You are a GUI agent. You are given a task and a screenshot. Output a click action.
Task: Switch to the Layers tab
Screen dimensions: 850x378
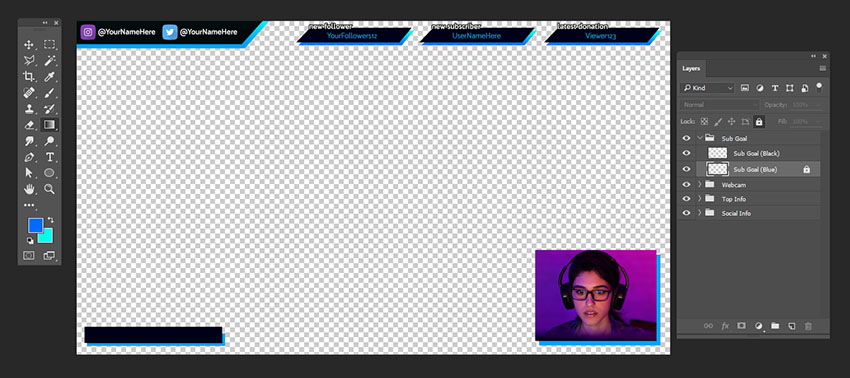691,69
